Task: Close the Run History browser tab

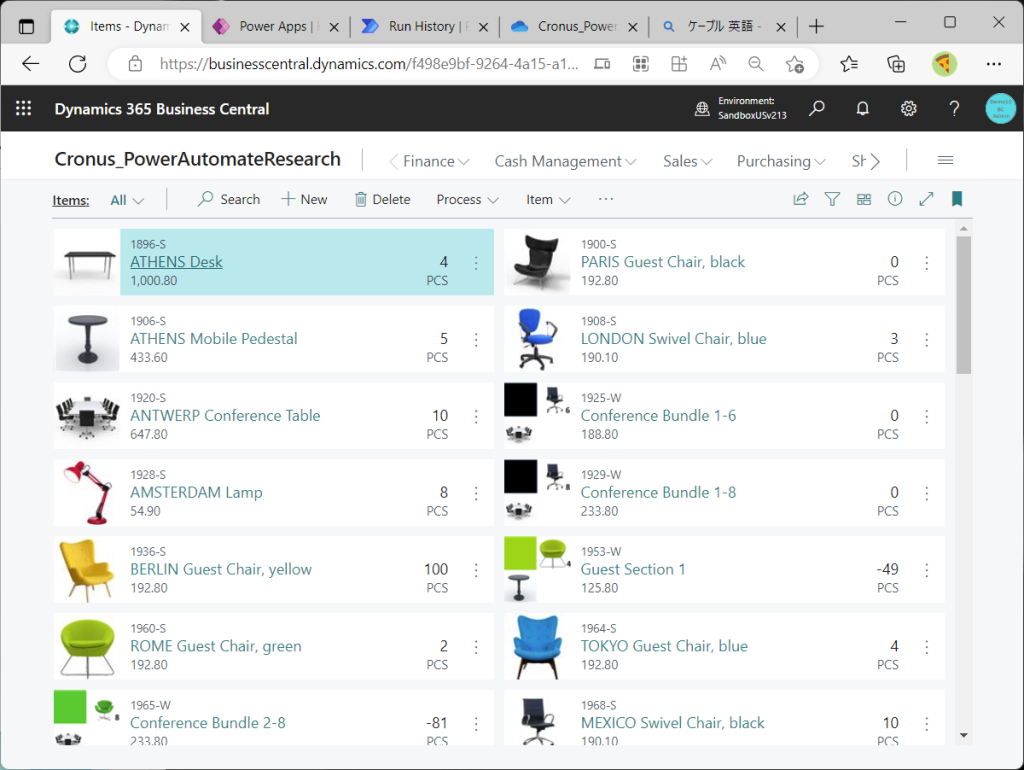Action: pos(483,27)
